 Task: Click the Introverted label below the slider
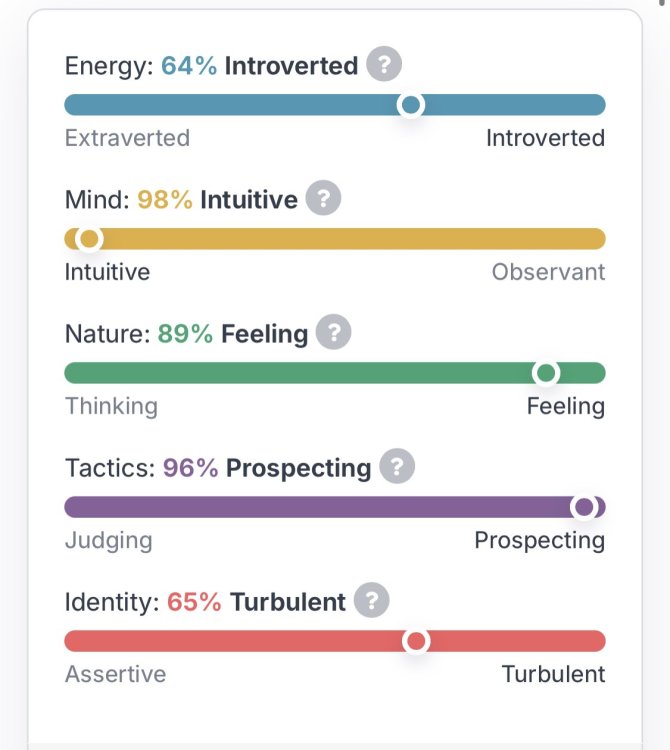click(x=546, y=138)
